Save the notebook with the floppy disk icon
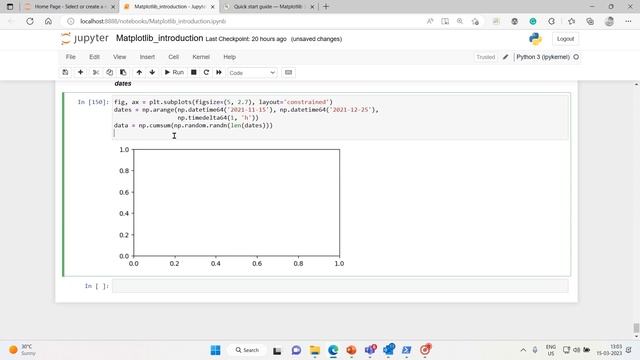 click(65, 72)
